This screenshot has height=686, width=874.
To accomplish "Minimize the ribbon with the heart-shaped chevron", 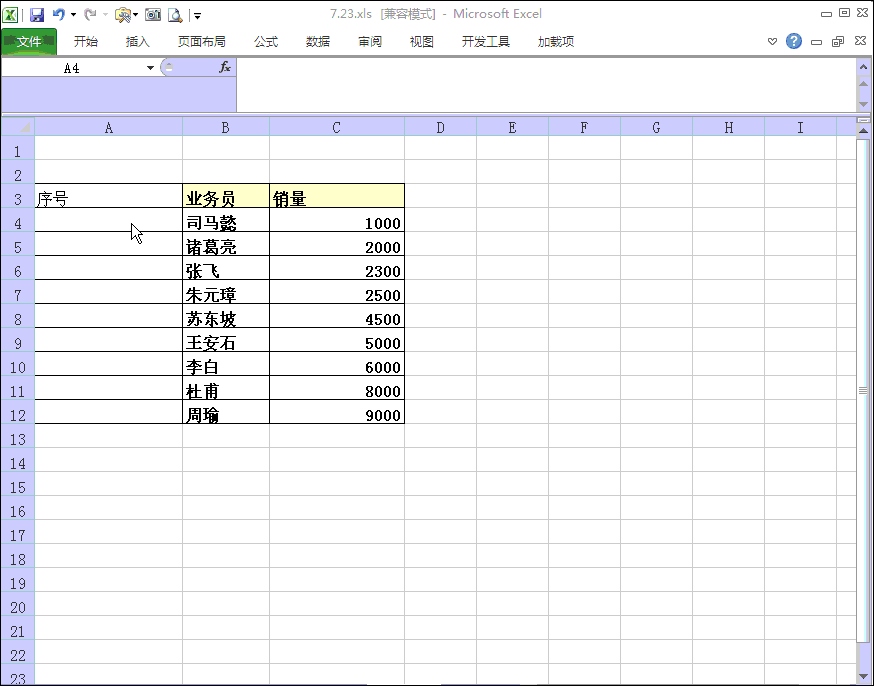I will coord(773,41).
